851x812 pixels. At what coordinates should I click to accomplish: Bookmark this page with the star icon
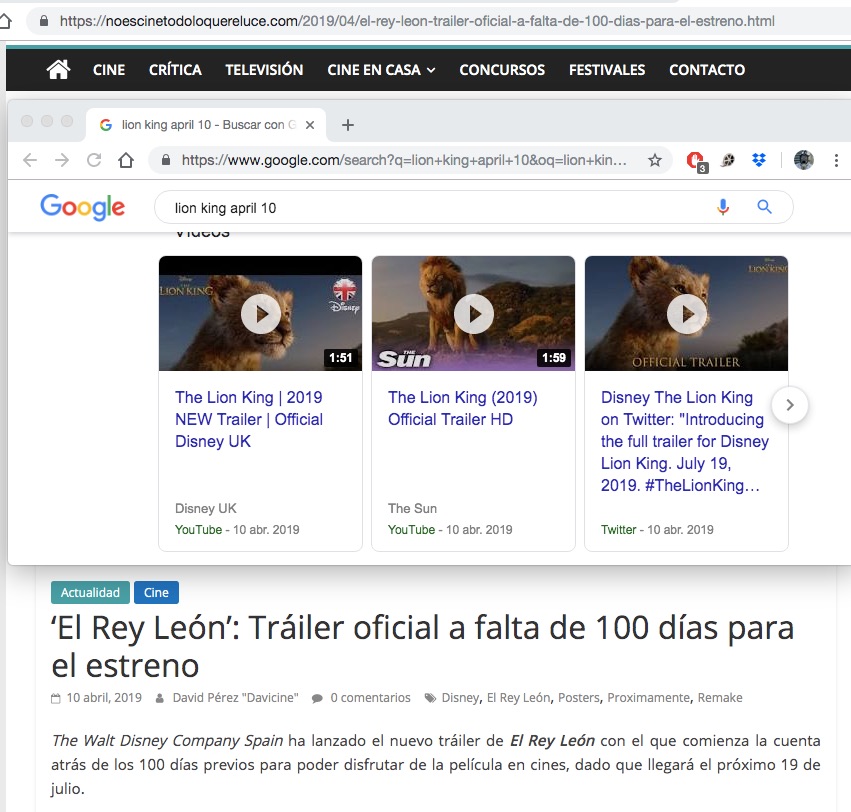click(x=655, y=160)
